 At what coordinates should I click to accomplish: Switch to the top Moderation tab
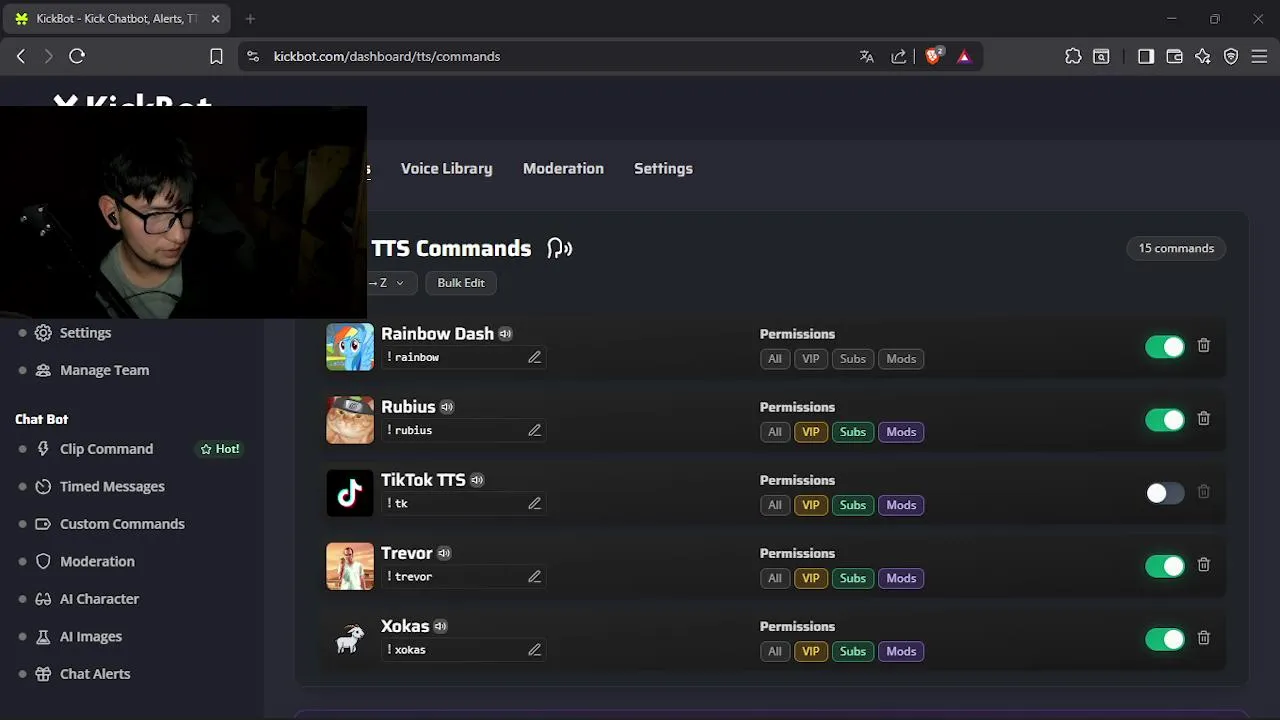[563, 168]
